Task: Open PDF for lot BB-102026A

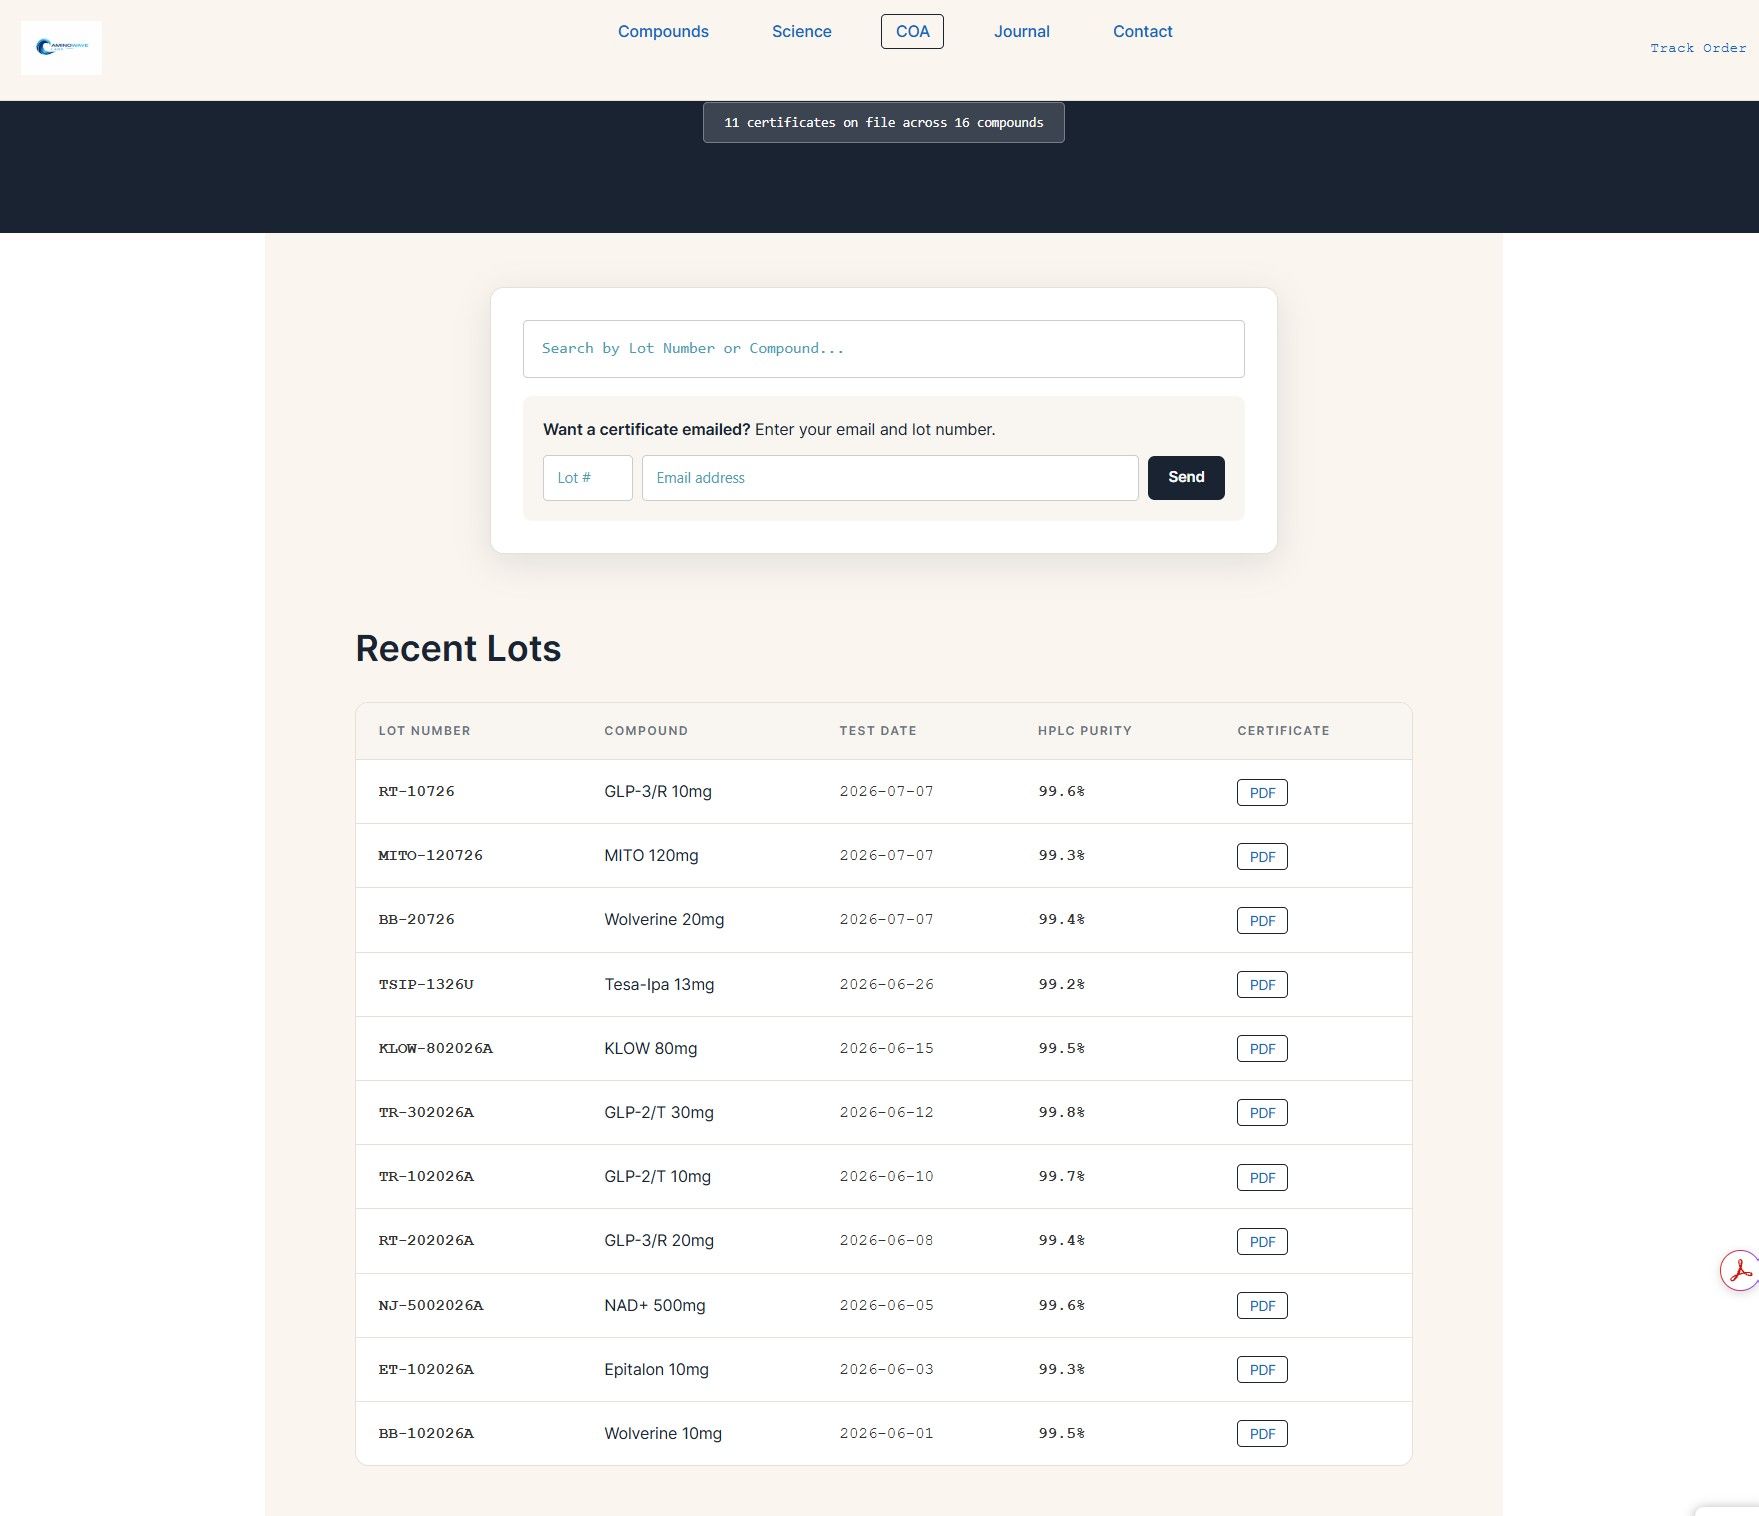Action: tap(1262, 1433)
